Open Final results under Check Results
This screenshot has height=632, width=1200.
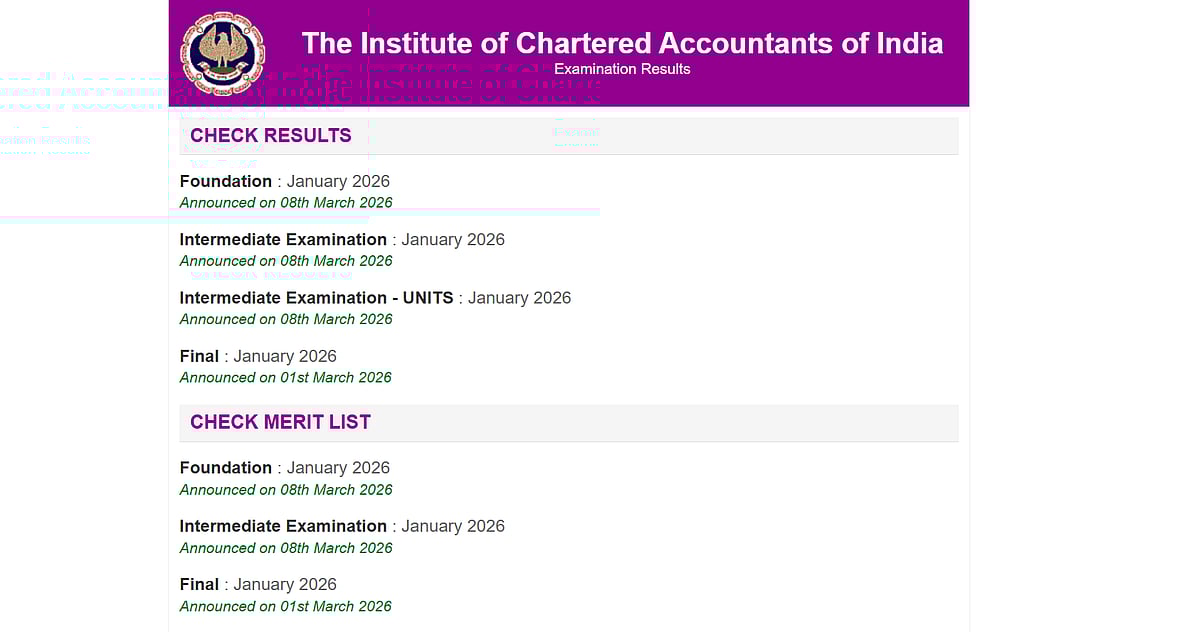pyautogui.click(x=199, y=356)
